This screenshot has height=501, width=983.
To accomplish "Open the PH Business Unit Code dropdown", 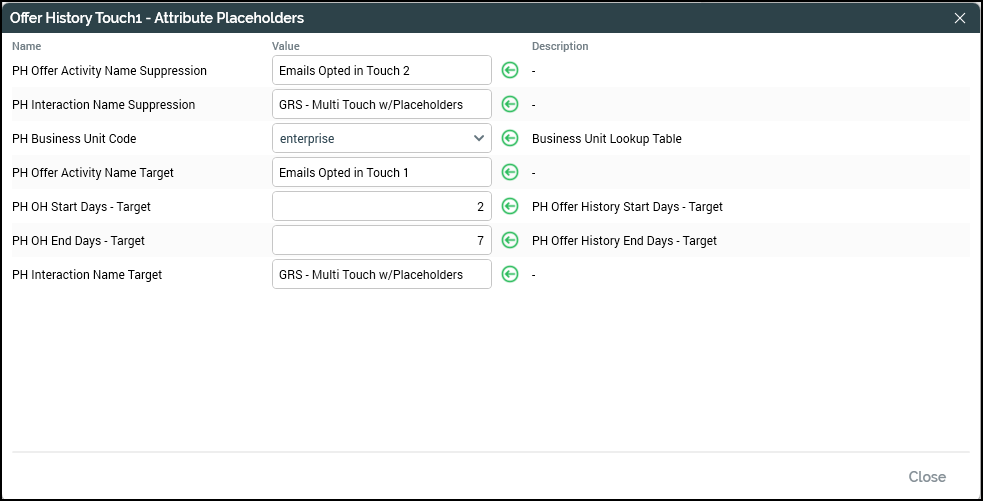I will (381, 139).
